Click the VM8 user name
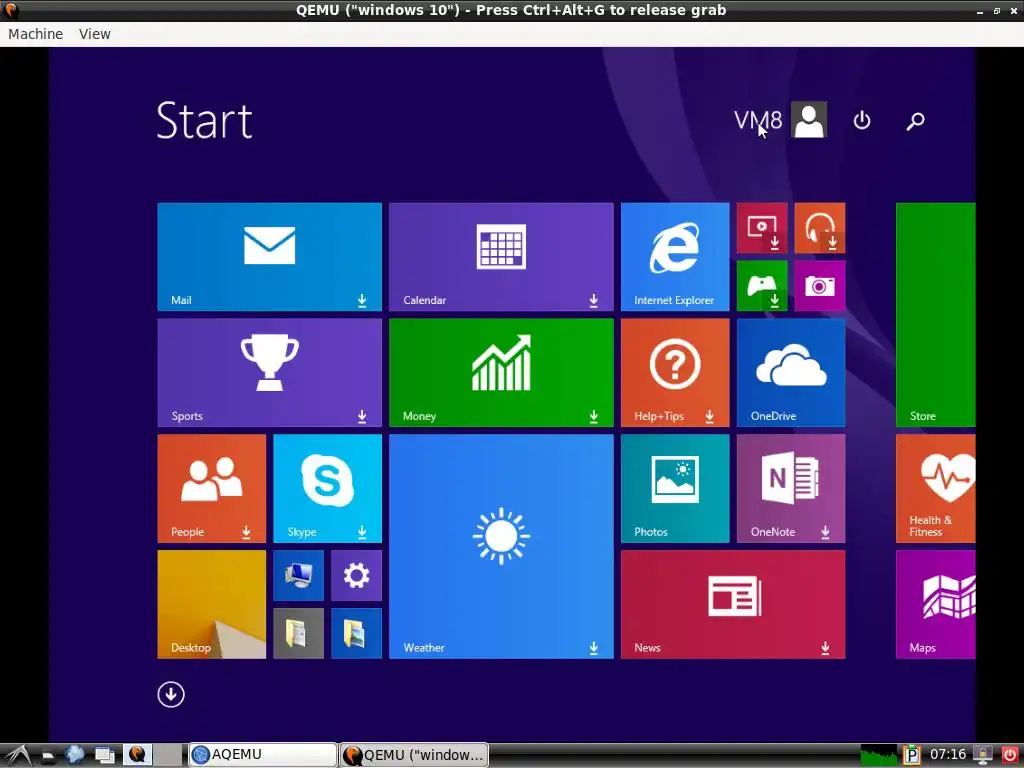Screen dimensions: 1024x768 click(x=758, y=120)
